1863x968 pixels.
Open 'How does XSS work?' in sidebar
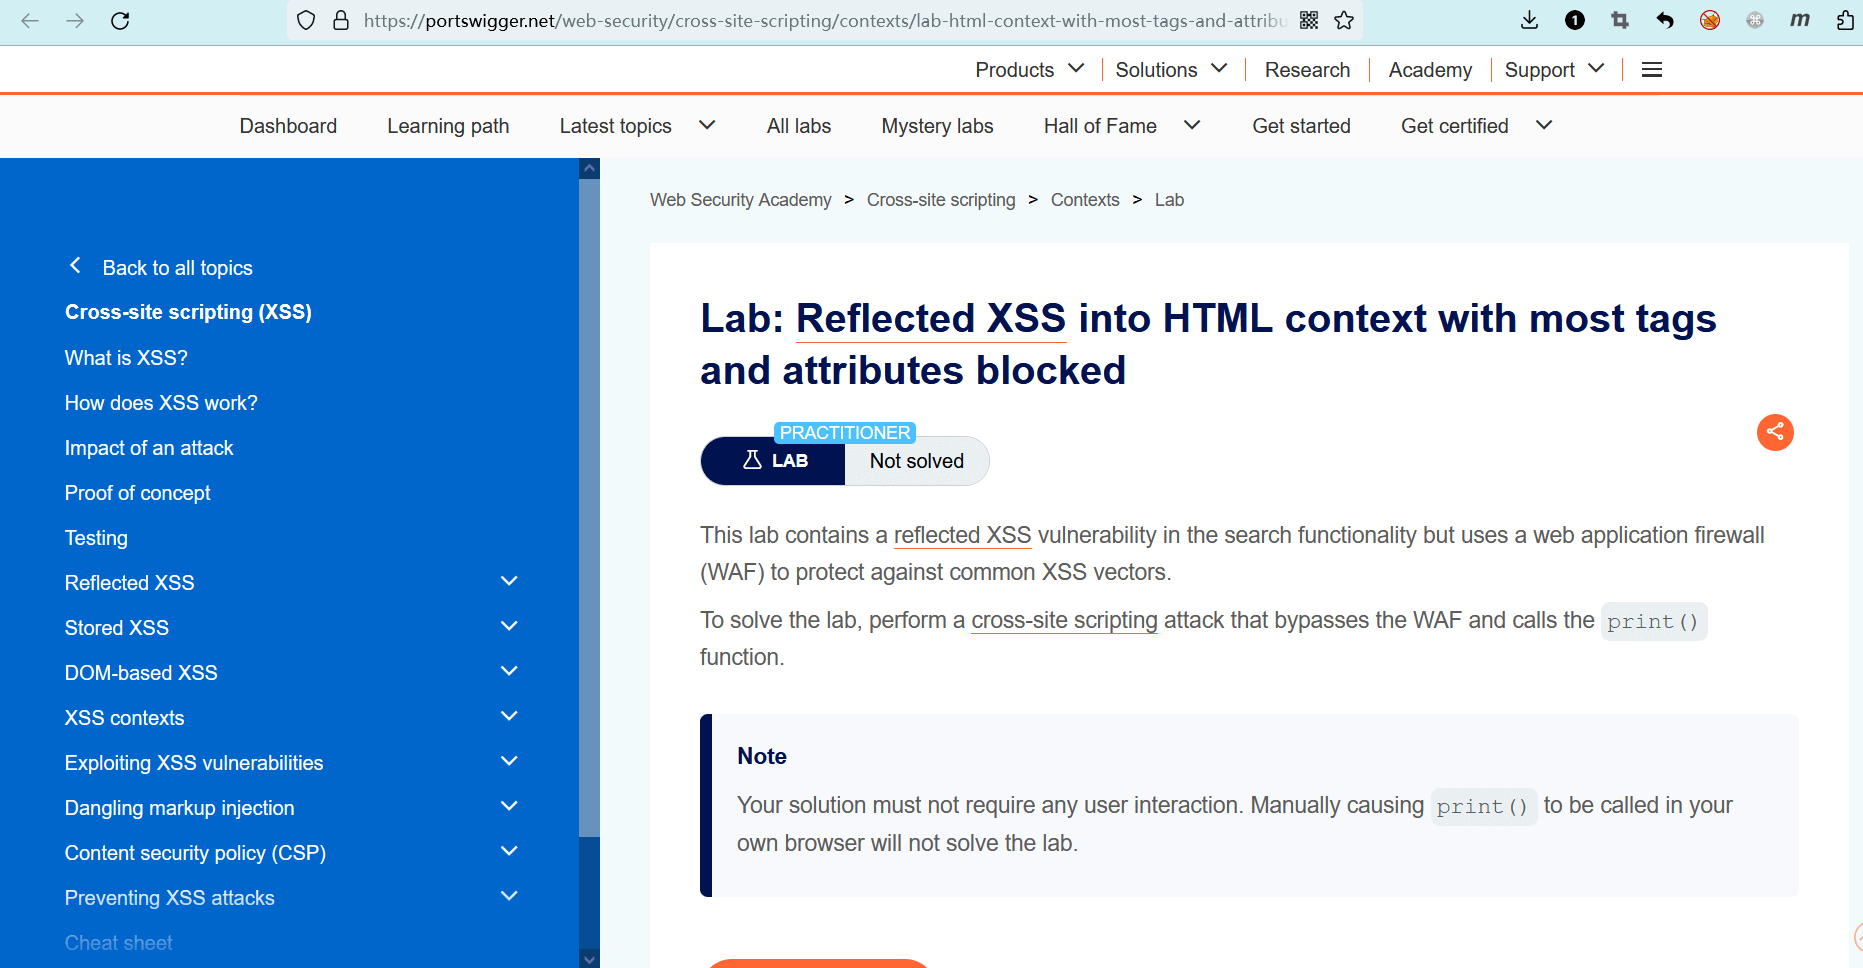[x=161, y=403]
